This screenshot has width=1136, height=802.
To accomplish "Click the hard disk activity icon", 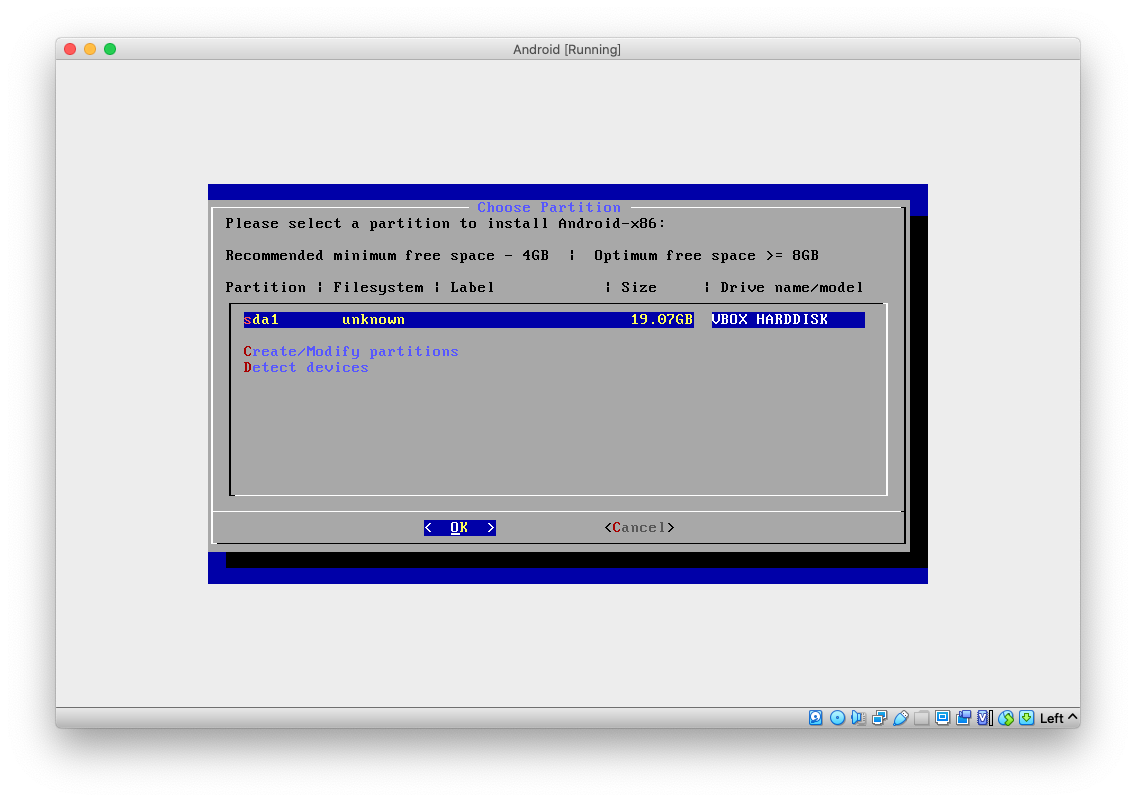I will 816,718.
